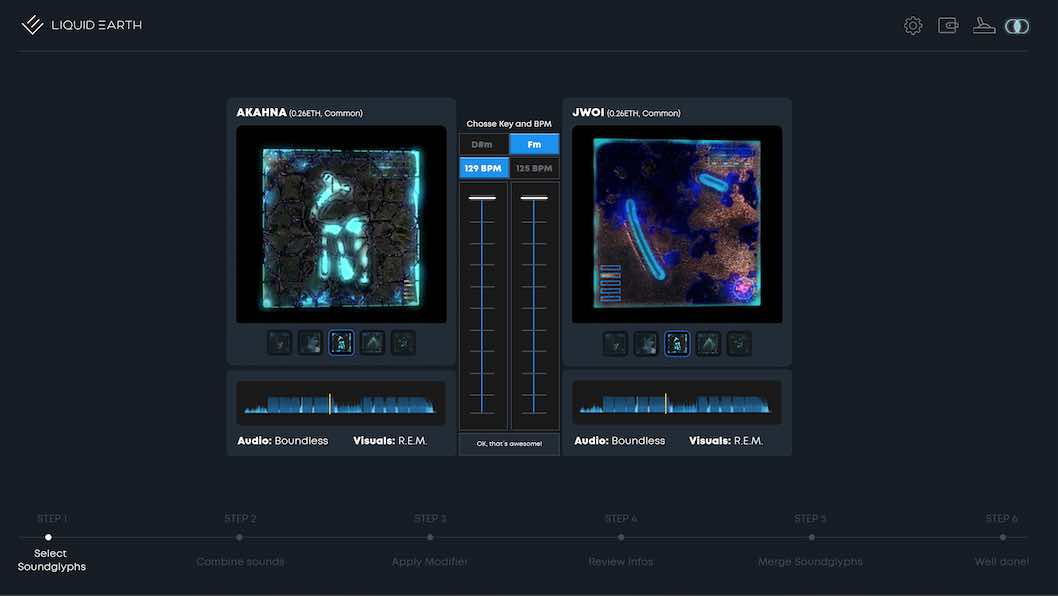Viewport: 1058px width, 596px height.
Task: Click the JWOI soundglyph artwork
Action: click(x=677, y=223)
